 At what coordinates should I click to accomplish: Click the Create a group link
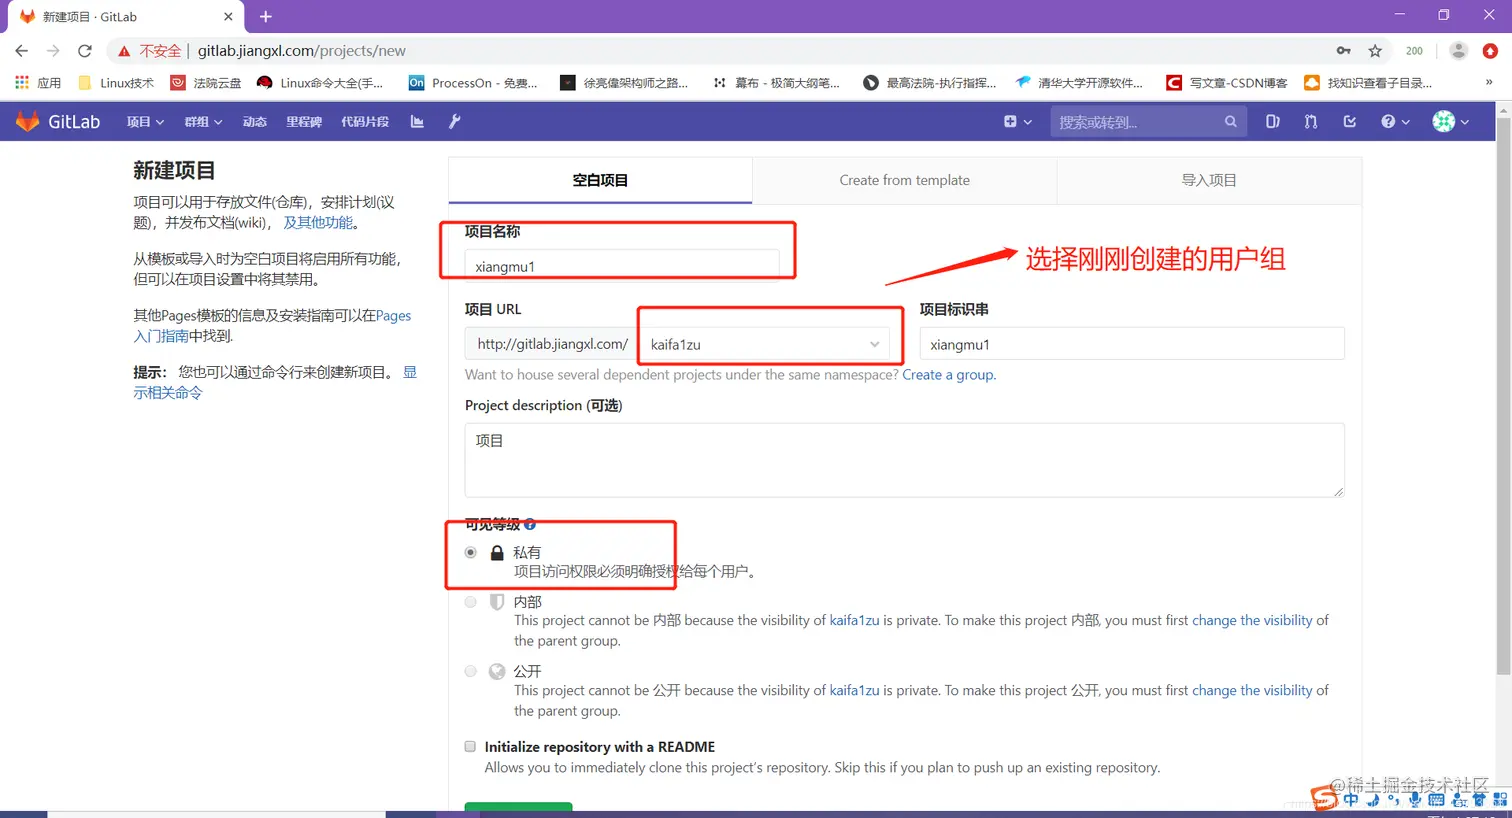point(947,375)
